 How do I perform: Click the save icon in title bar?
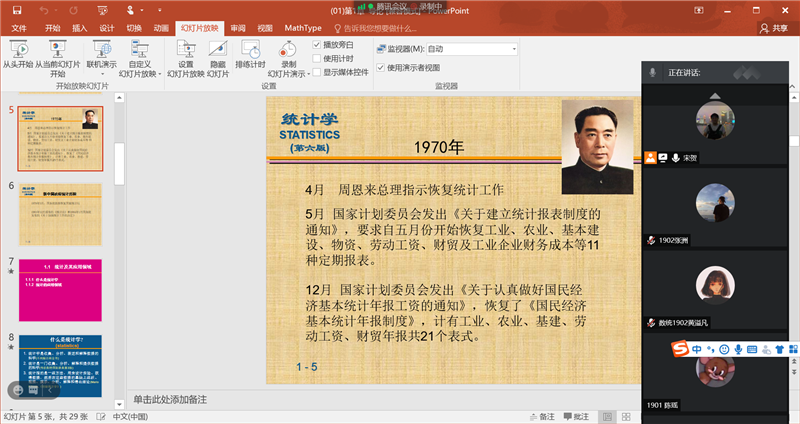[18, 10]
